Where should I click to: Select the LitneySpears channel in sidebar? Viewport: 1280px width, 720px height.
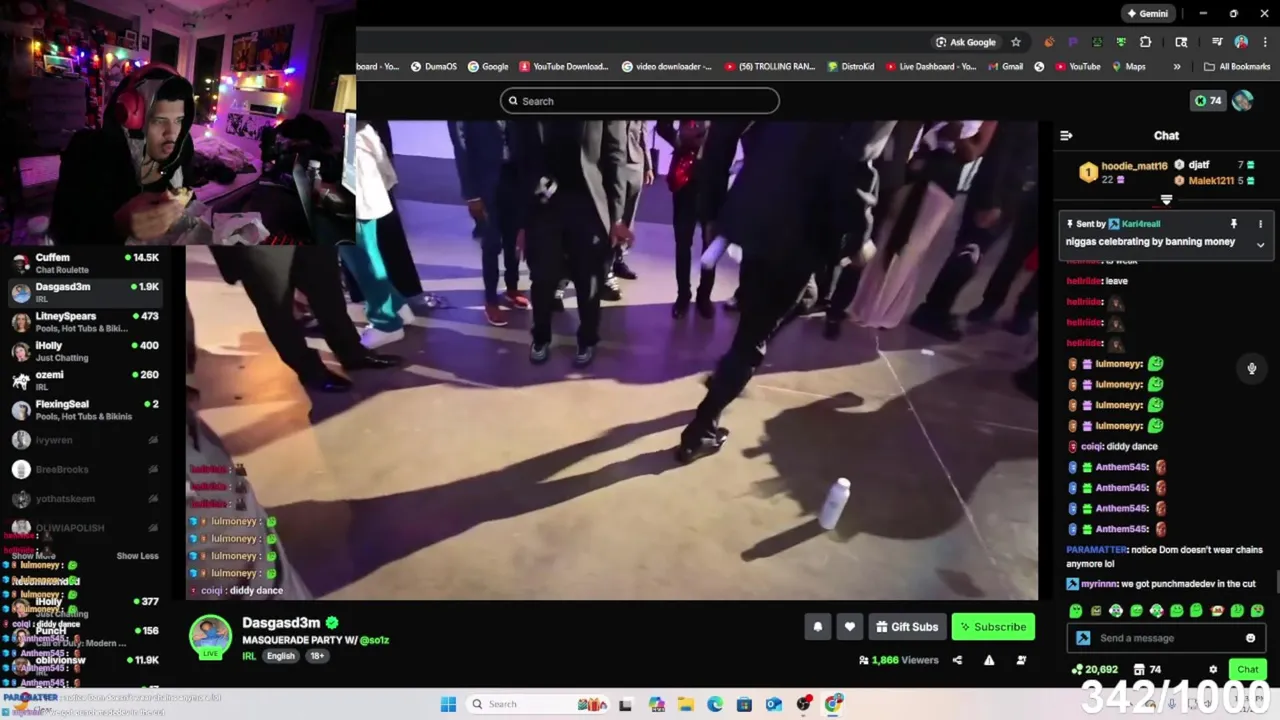(x=87, y=322)
